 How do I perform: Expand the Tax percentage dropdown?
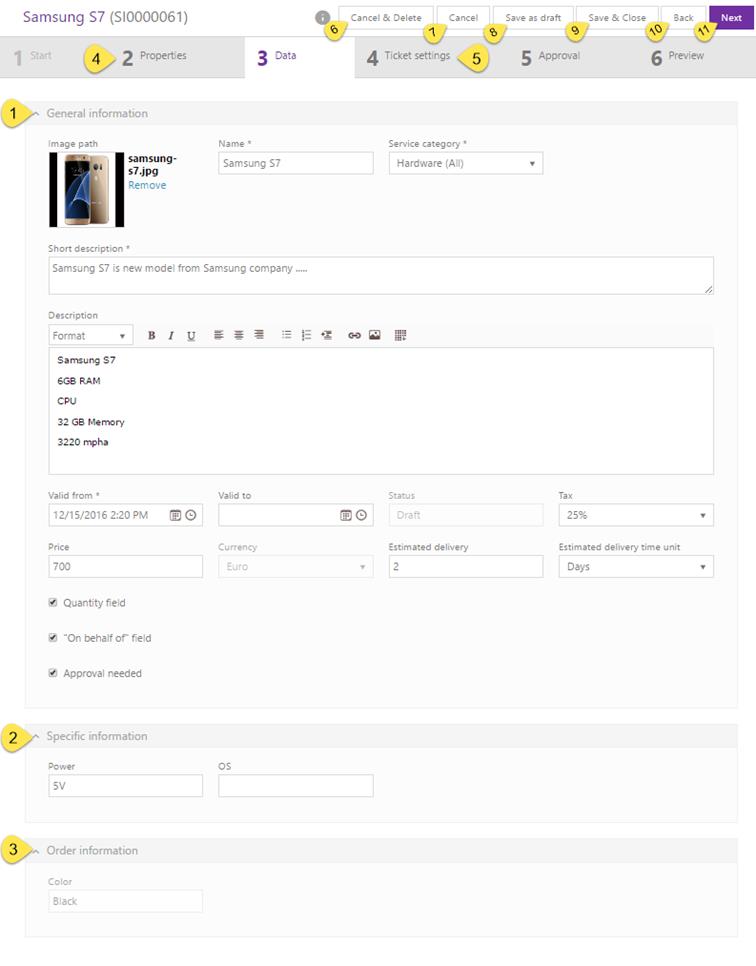coord(635,515)
